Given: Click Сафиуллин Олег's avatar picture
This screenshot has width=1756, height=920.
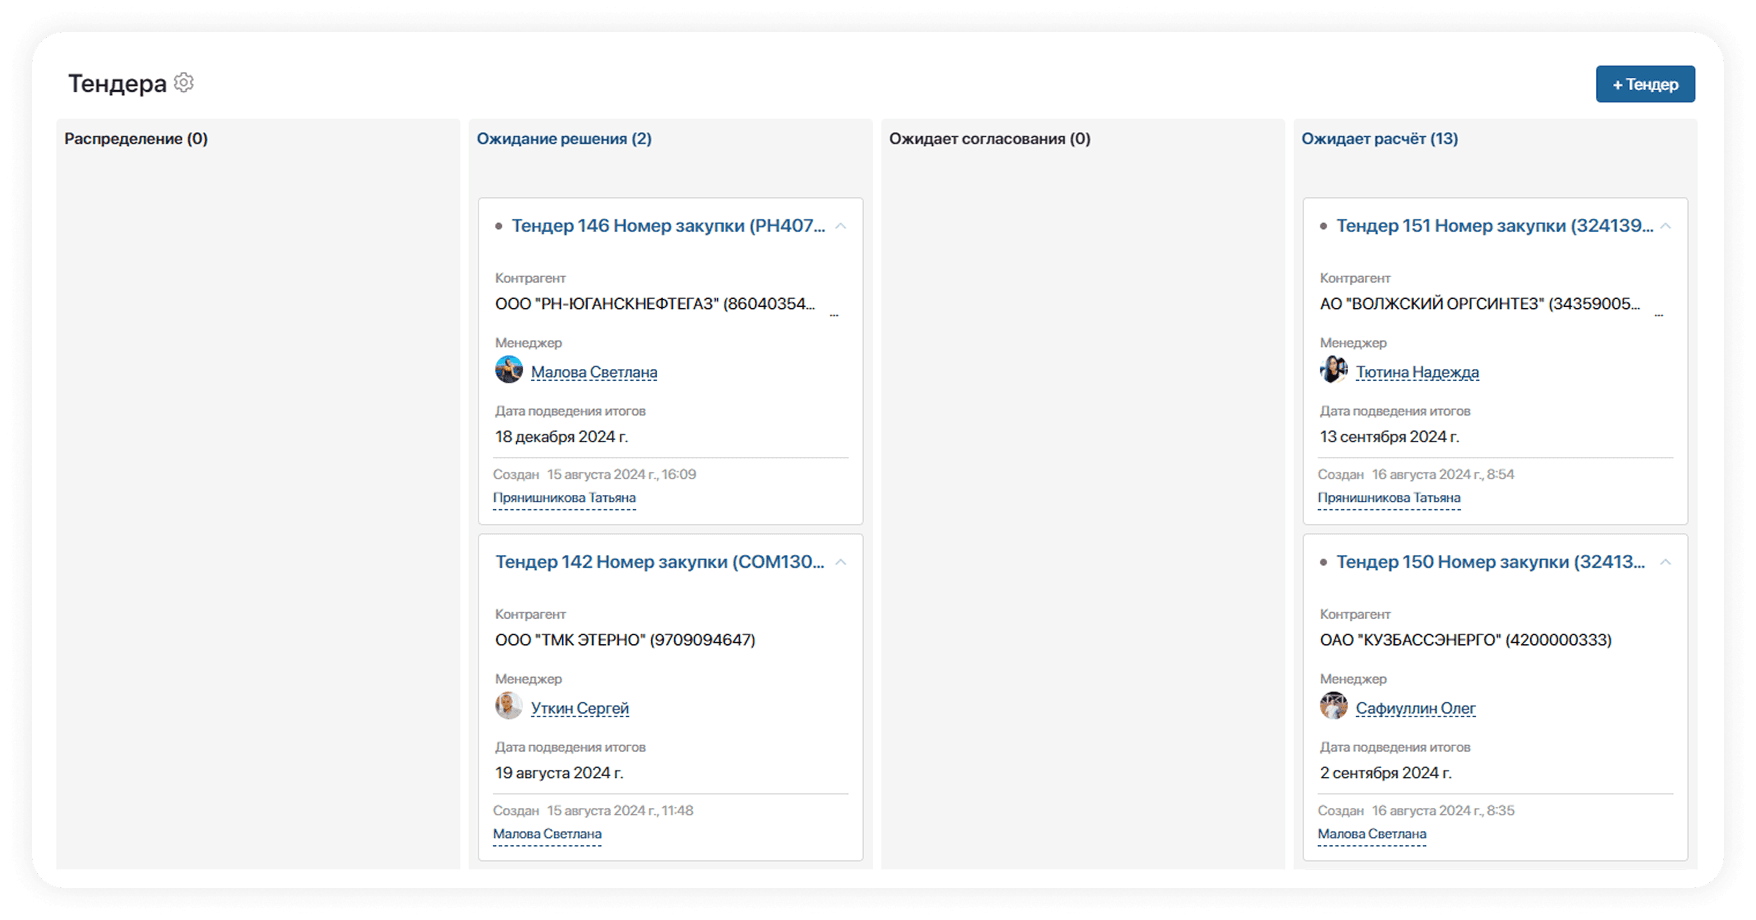Looking at the screenshot, I should tap(1333, 706).
